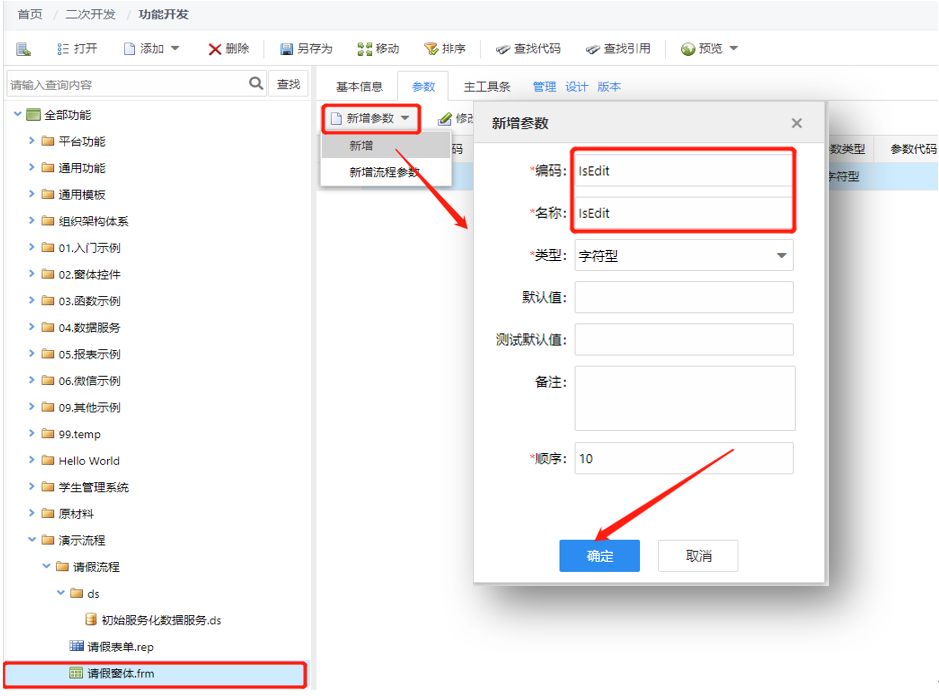Click the first toolbar icon before 打开
The height and width of the screenshot is (696, 939).
point(23,49)
